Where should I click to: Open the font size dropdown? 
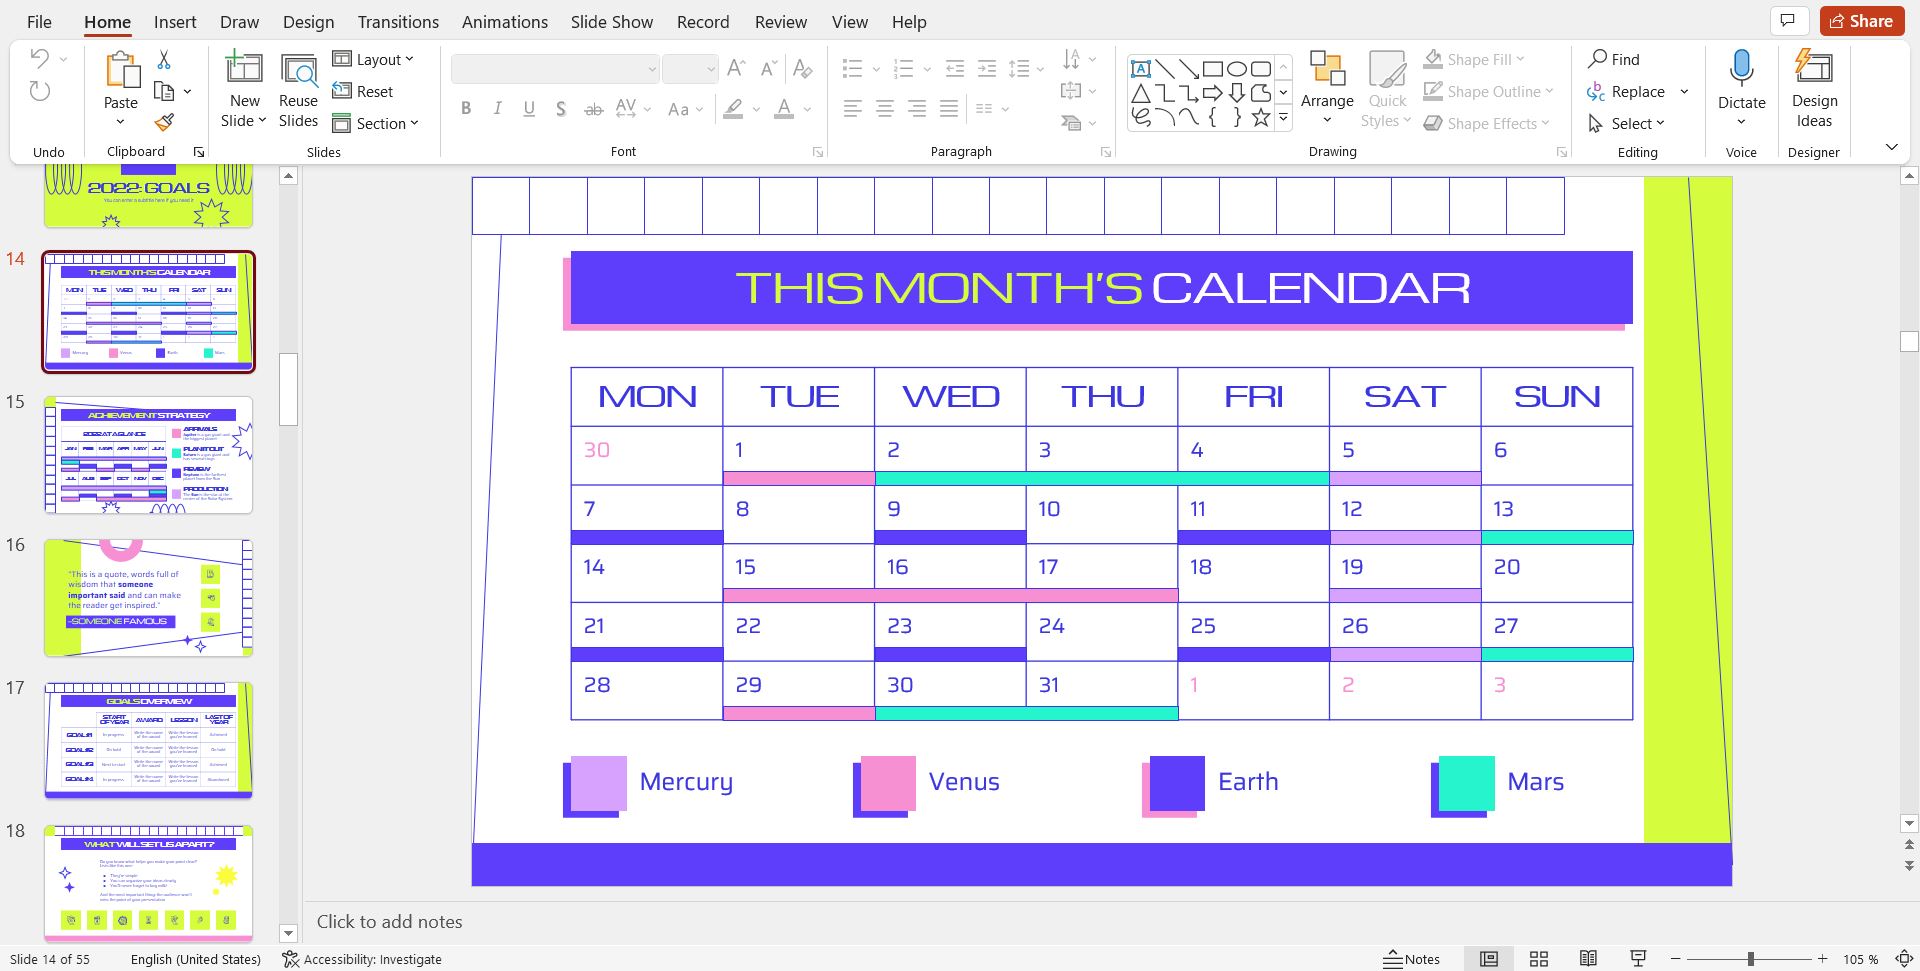(x=709, y=68)
